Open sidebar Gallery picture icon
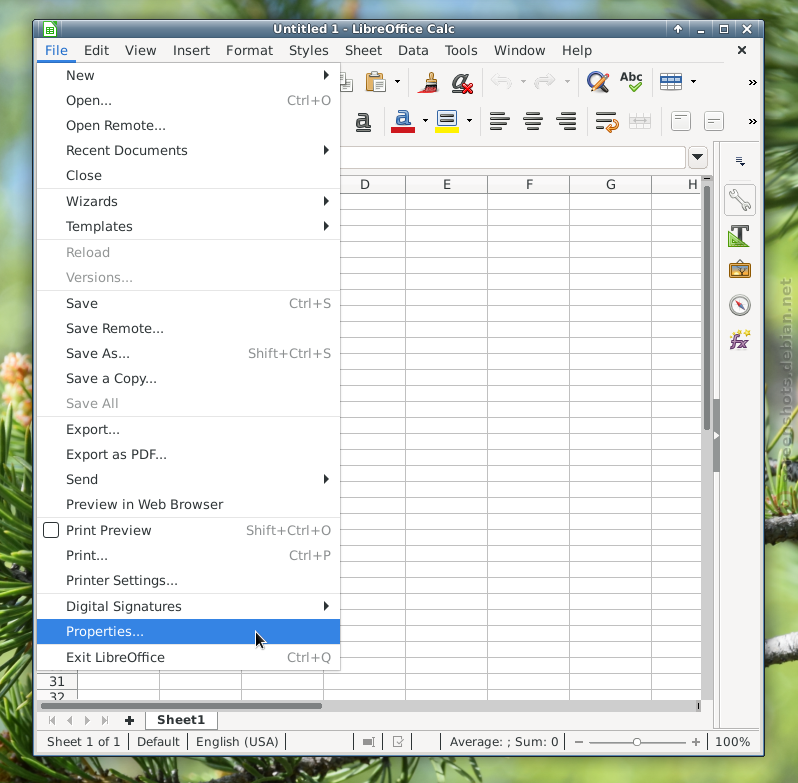This screenshot has height=783, width=798. coord(739,270)
